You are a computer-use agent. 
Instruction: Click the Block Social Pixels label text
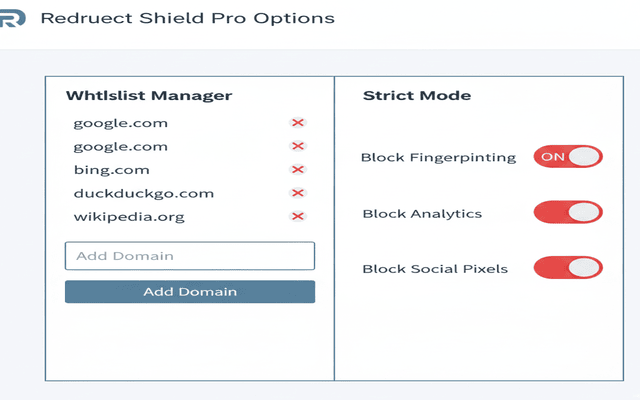pyautogui.click(x=434, y=269)
